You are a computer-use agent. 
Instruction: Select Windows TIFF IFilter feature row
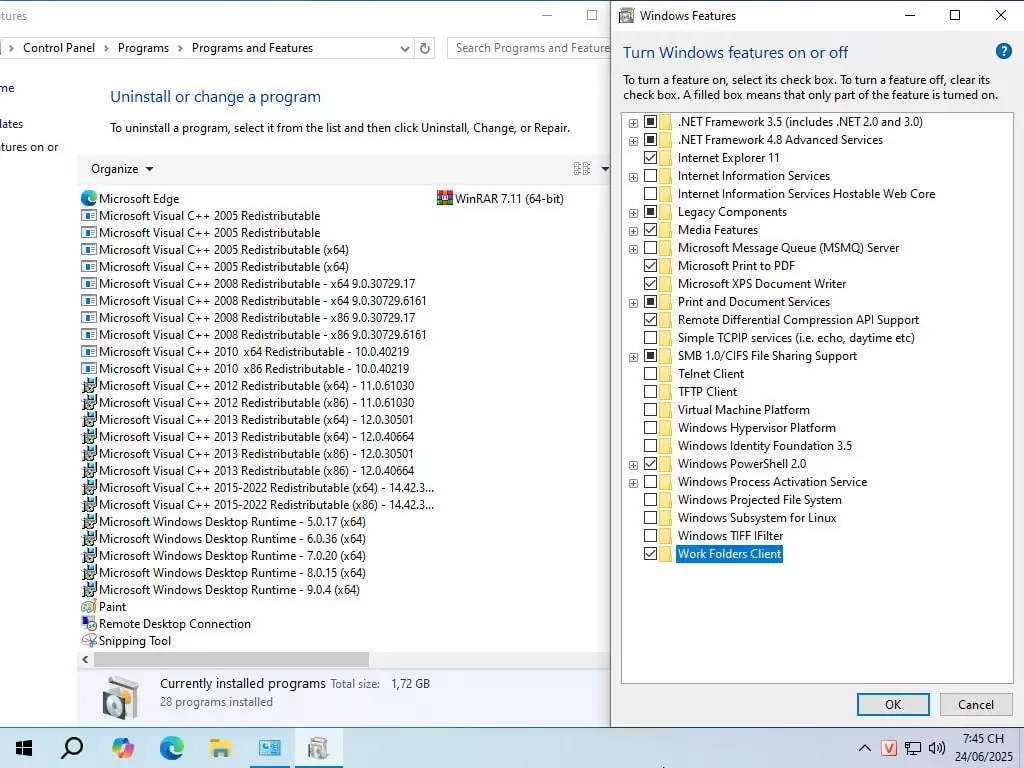[x=730, y=536]
